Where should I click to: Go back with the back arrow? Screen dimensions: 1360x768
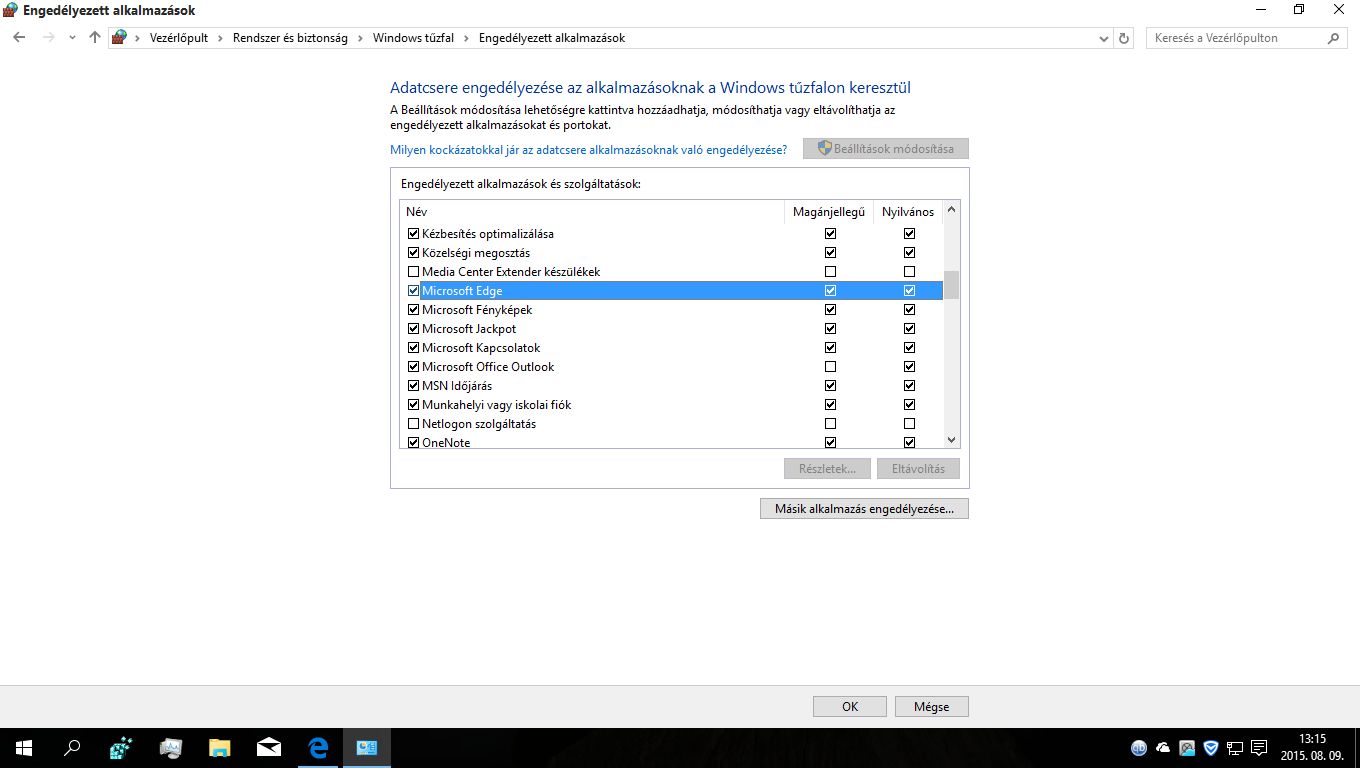(x=19, y=38)
